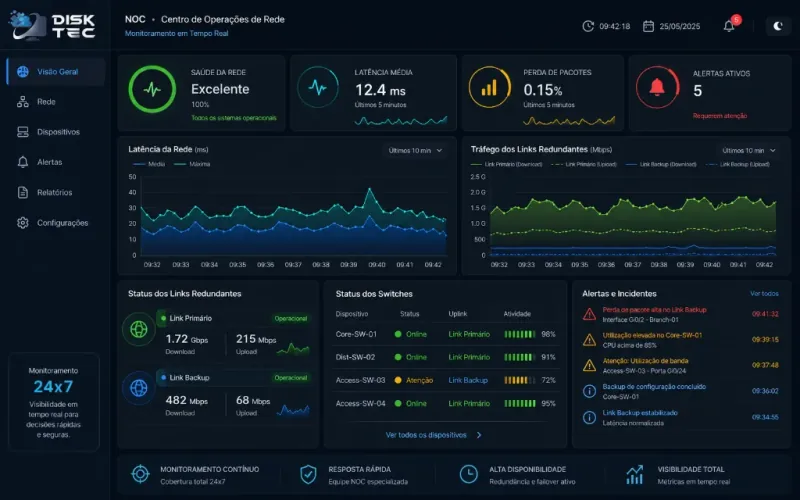This screenshot has width=800, height=500.
Task: Click red warning triangle for packet loss alert
Action: [589, 314]
